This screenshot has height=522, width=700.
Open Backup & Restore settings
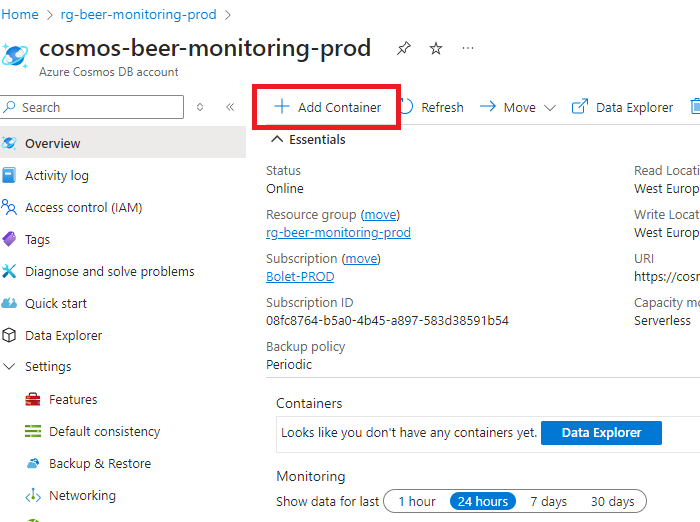[100, 464]
